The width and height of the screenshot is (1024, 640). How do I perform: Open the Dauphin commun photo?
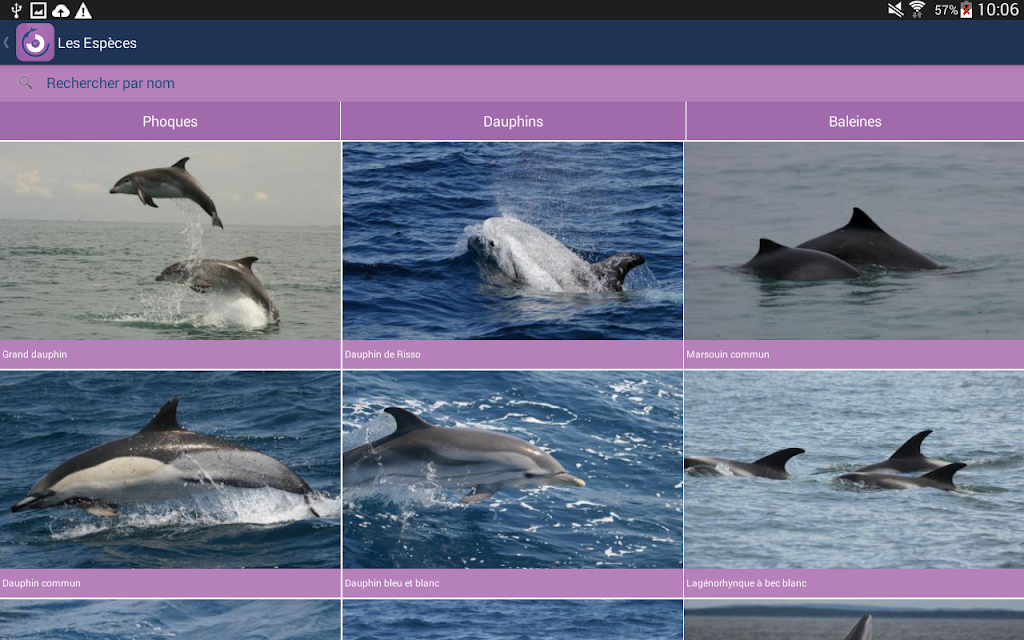pyautogui.click(x=170, y=470)
